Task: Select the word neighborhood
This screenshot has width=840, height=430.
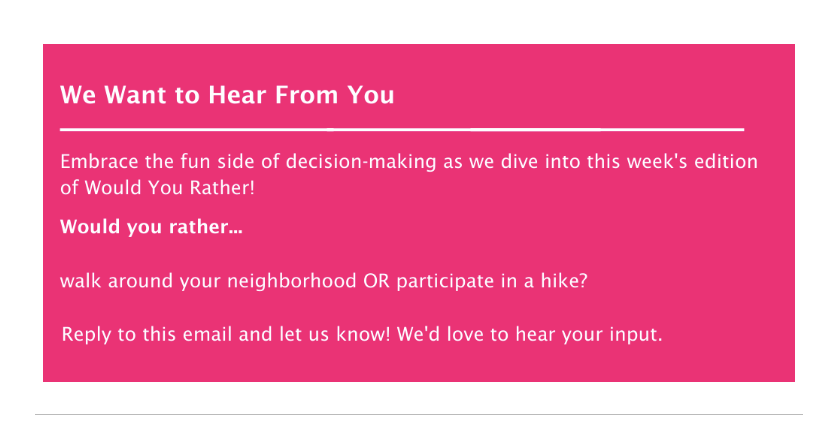Action: [291, 282]
